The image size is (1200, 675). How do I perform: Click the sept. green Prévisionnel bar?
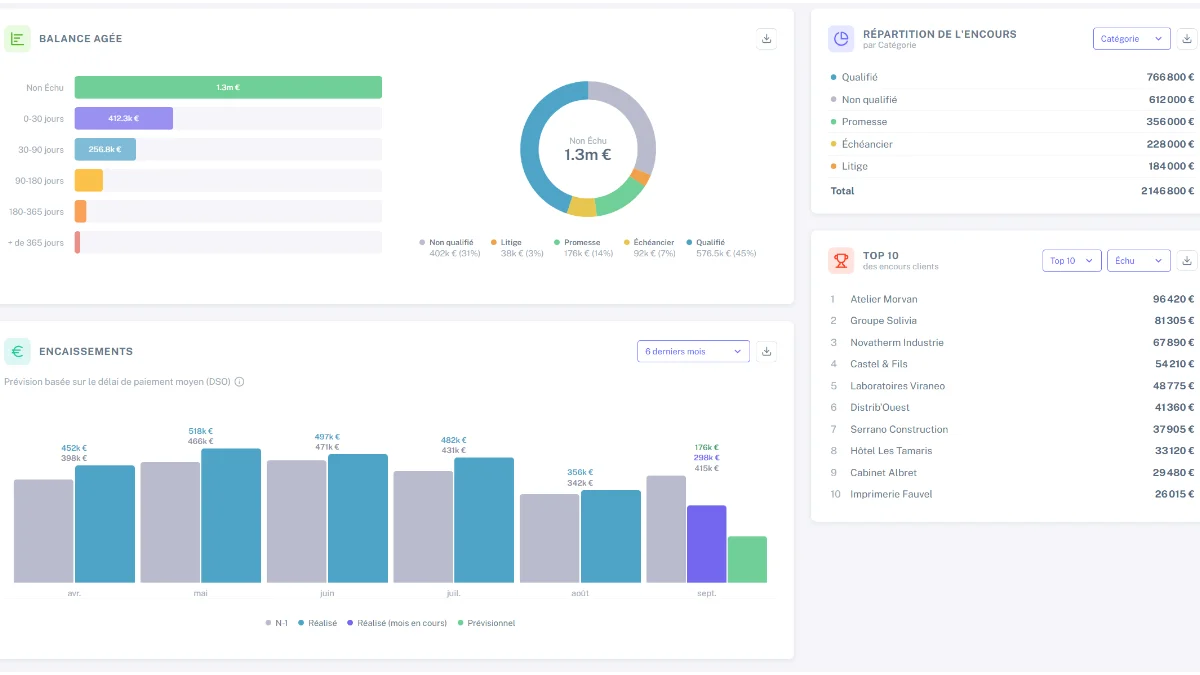[747, 559]
